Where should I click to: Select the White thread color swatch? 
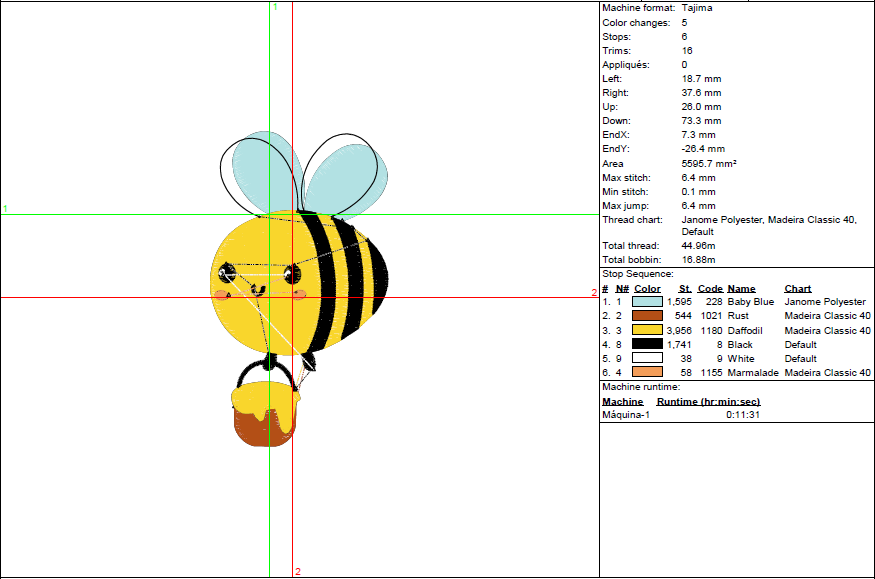(x=647, y=358)
